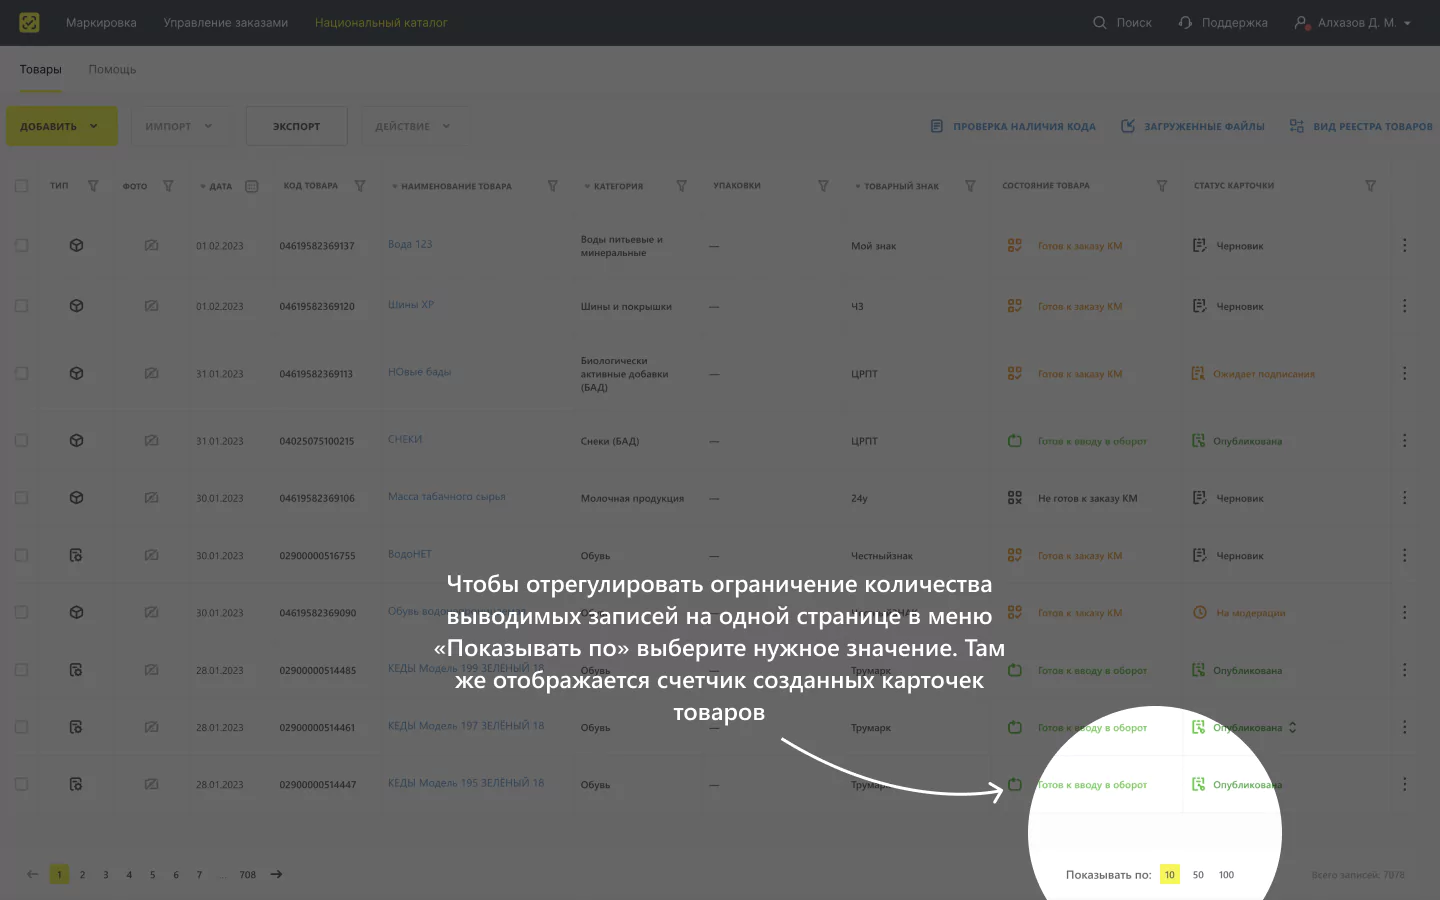Check the select-all checkbox in table header
Image resolution: width=1440 pixels, height=900 pixels.
click(x=21, y=186)
